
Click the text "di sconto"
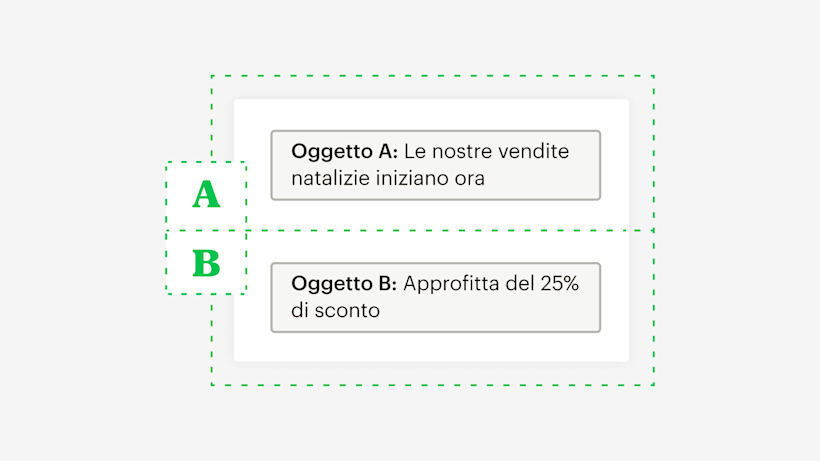pyautogui.click(x=335, y=311)
